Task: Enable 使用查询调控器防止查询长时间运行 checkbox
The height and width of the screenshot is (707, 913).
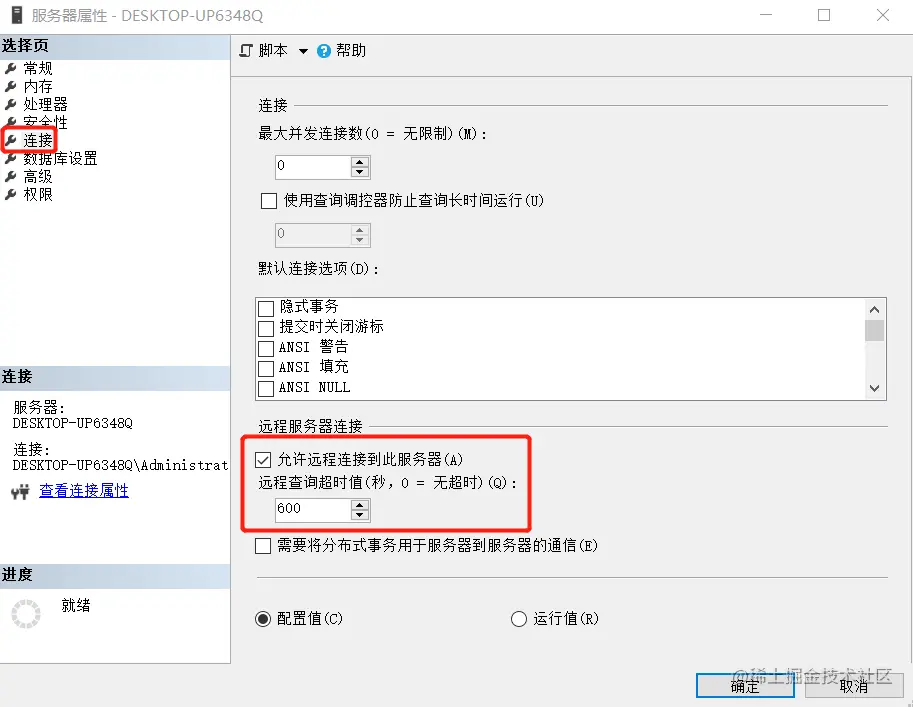Action: pyautogui.click(x=269, y=201)
